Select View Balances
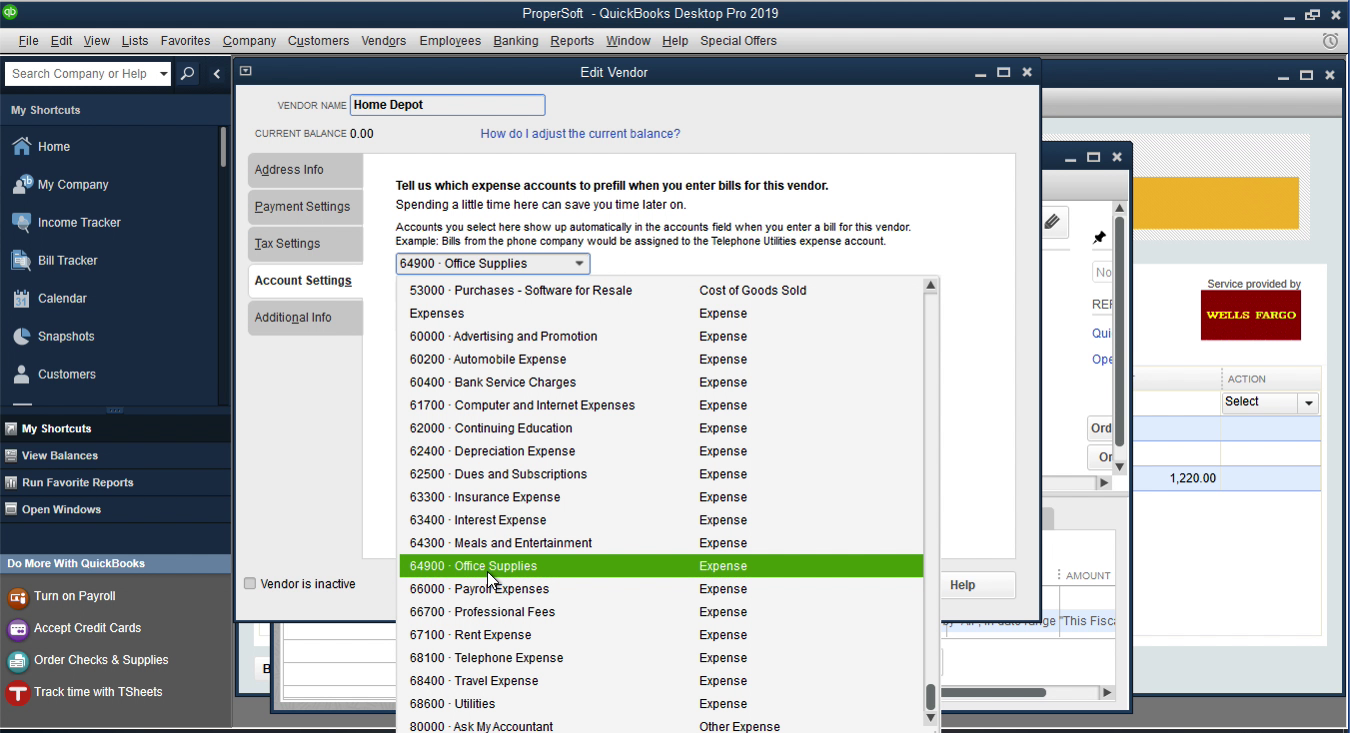The width and height of the screenshot is (1350, 733). [115, 455]
